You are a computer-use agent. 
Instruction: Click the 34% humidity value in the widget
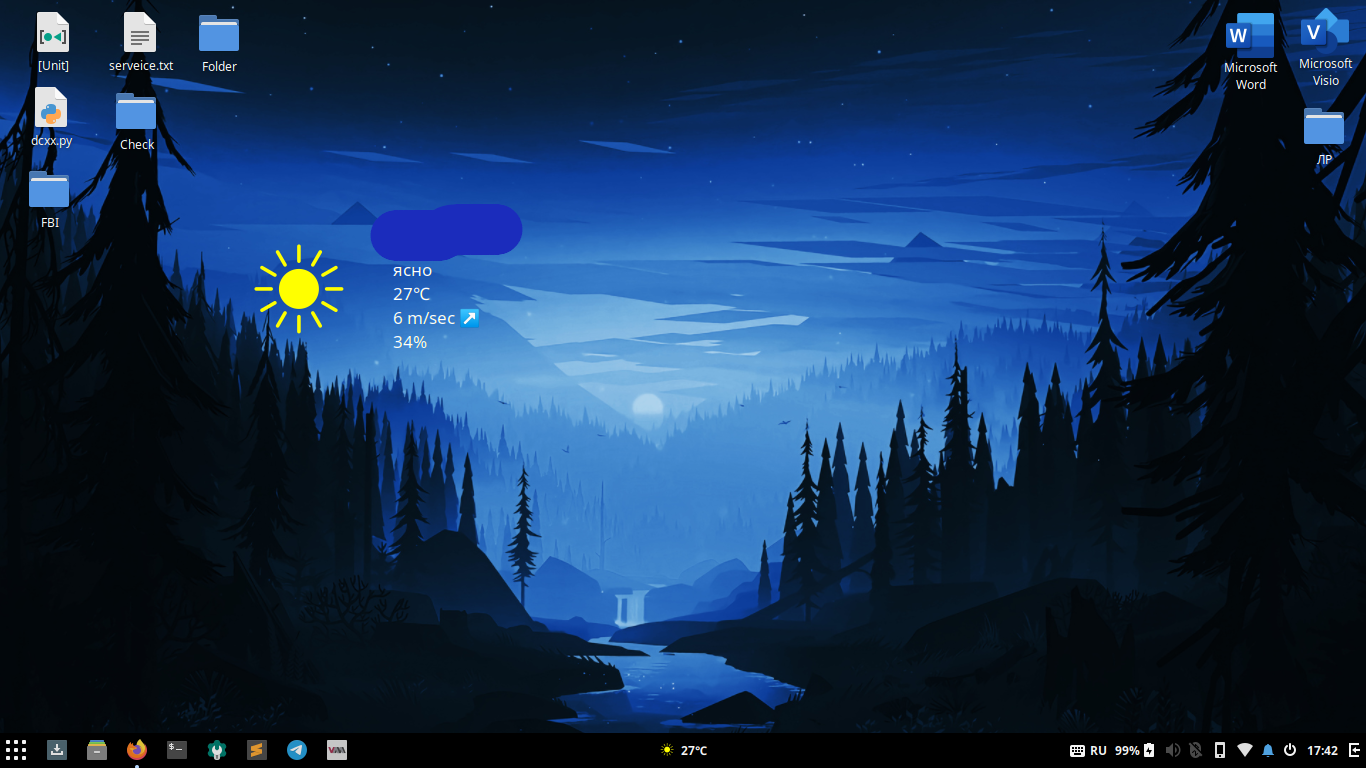(x=410, y=342)
